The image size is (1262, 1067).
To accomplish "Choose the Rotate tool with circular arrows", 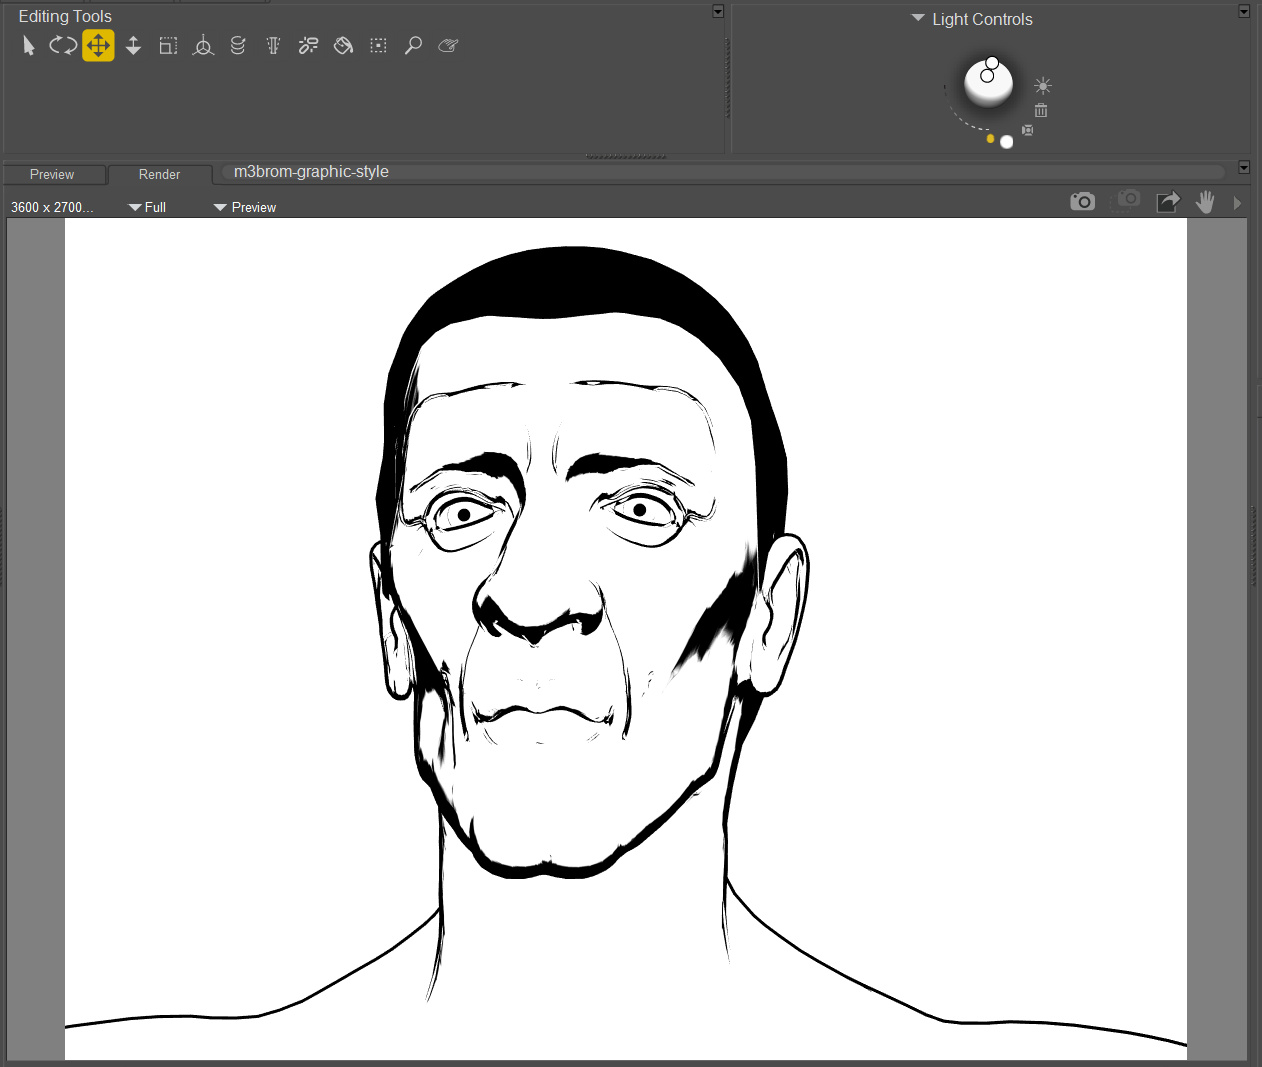I will coord(63,46).
